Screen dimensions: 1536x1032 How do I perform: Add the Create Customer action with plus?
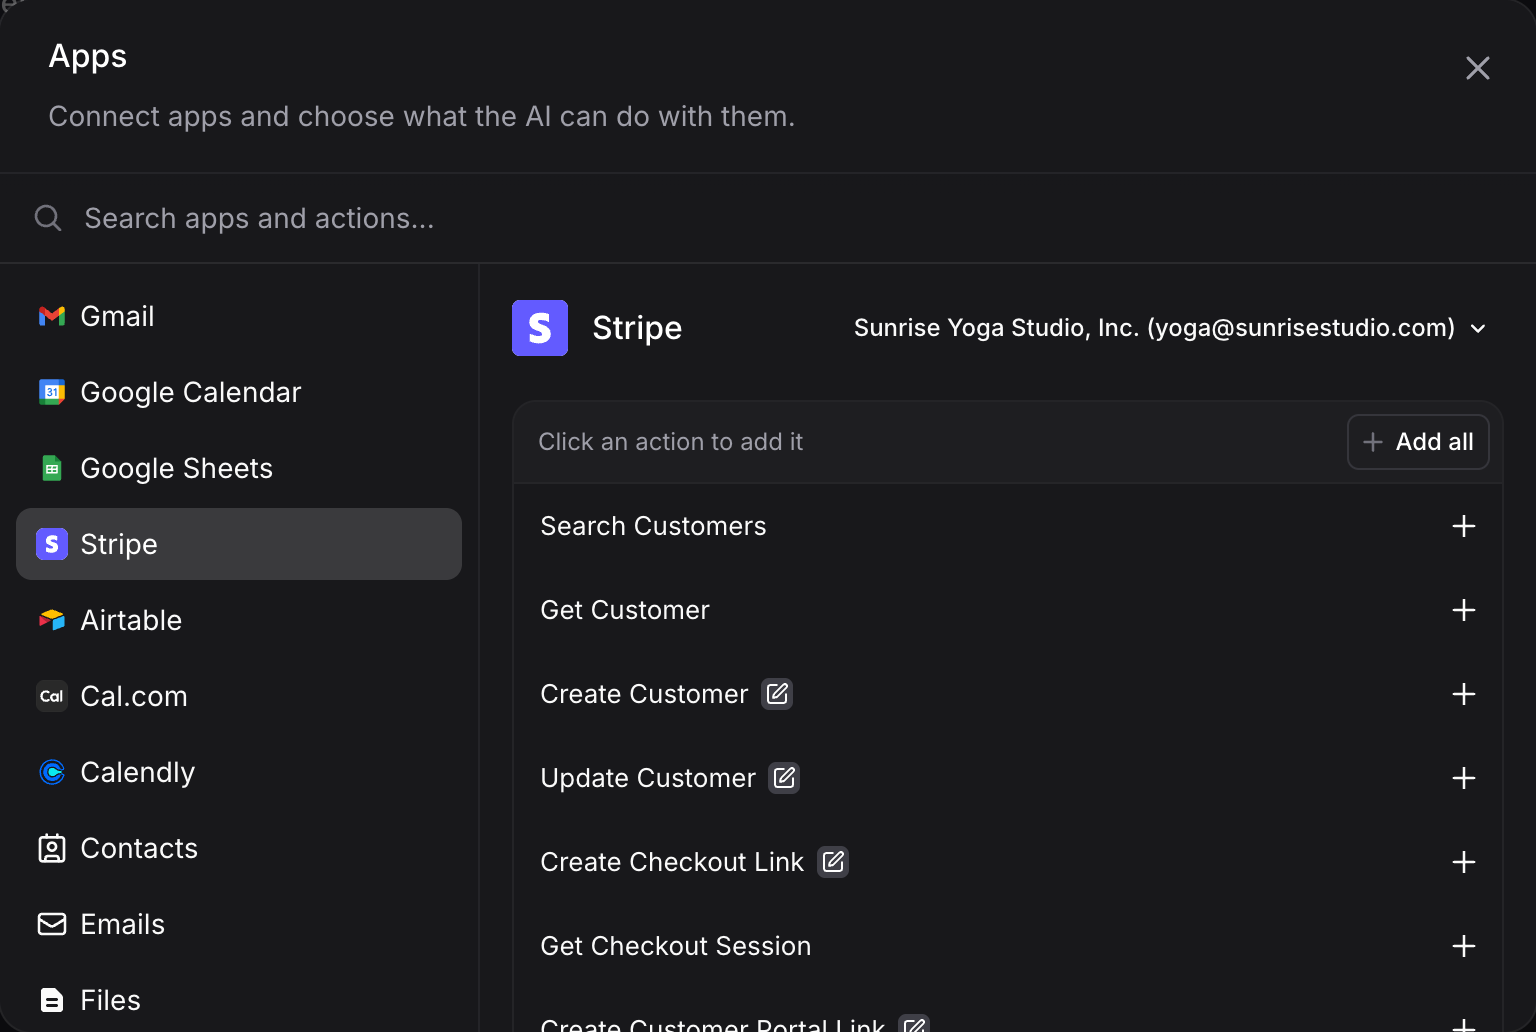[x=1464, y=694]
